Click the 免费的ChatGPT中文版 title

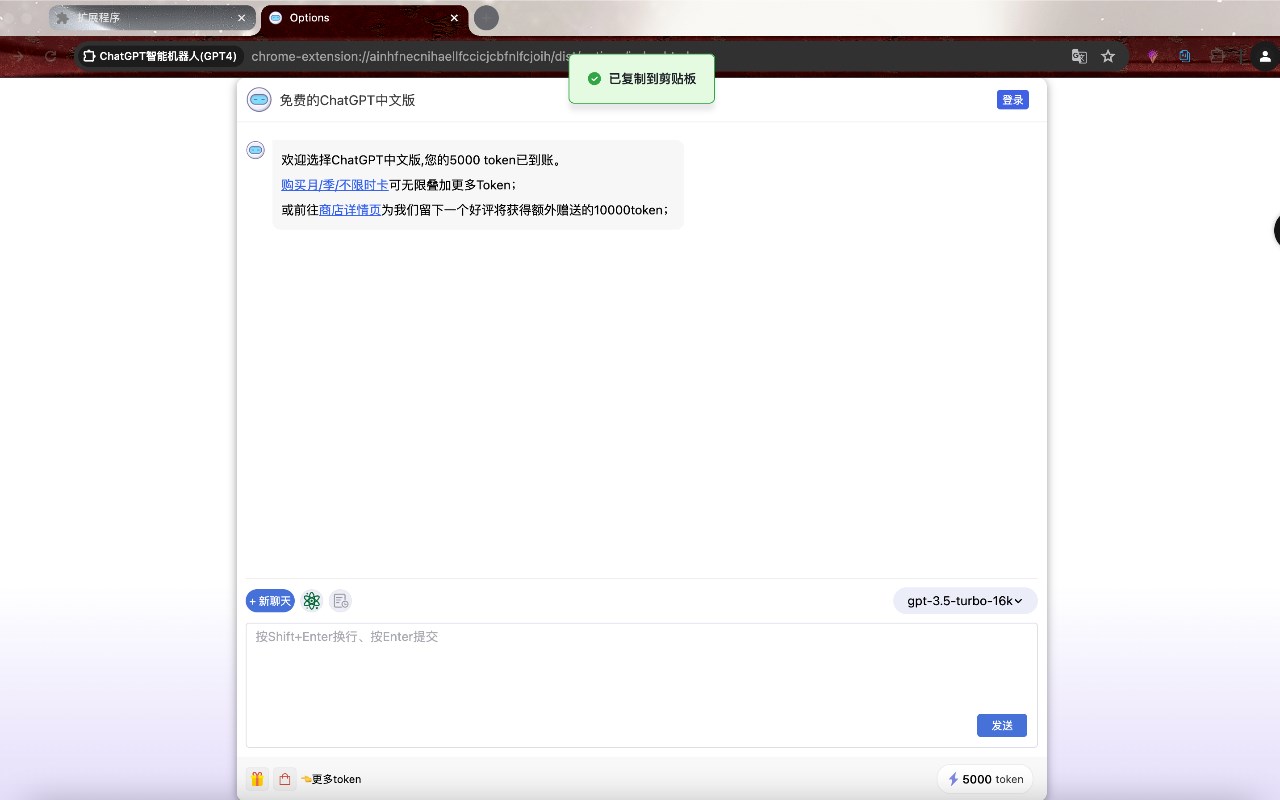[x=347, y=100]
